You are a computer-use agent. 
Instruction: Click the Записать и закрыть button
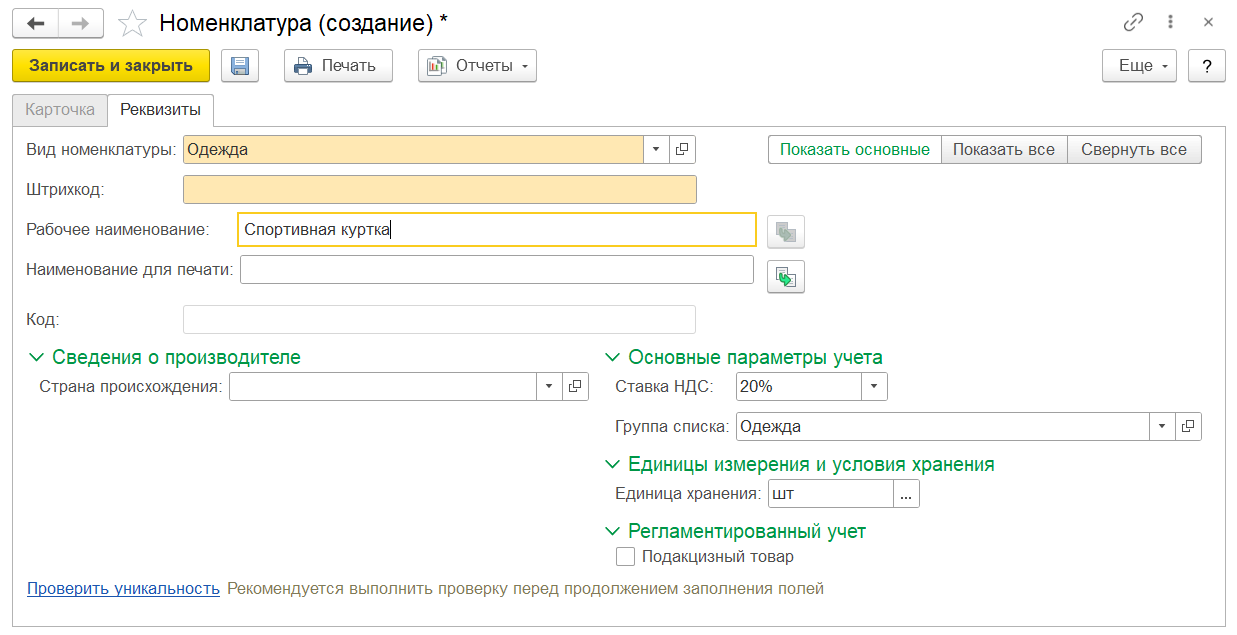coord(111,66)
